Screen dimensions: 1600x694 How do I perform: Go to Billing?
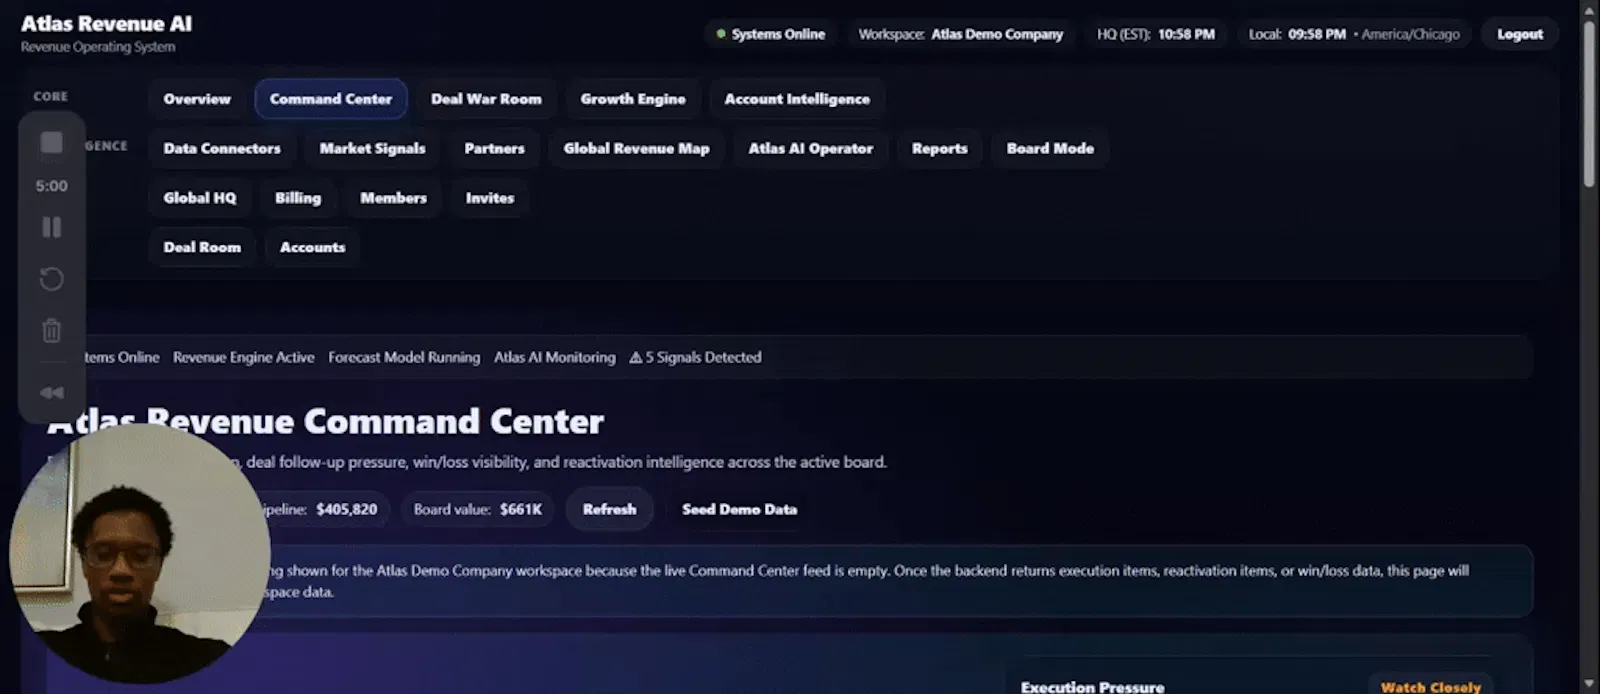click(298, 198)
